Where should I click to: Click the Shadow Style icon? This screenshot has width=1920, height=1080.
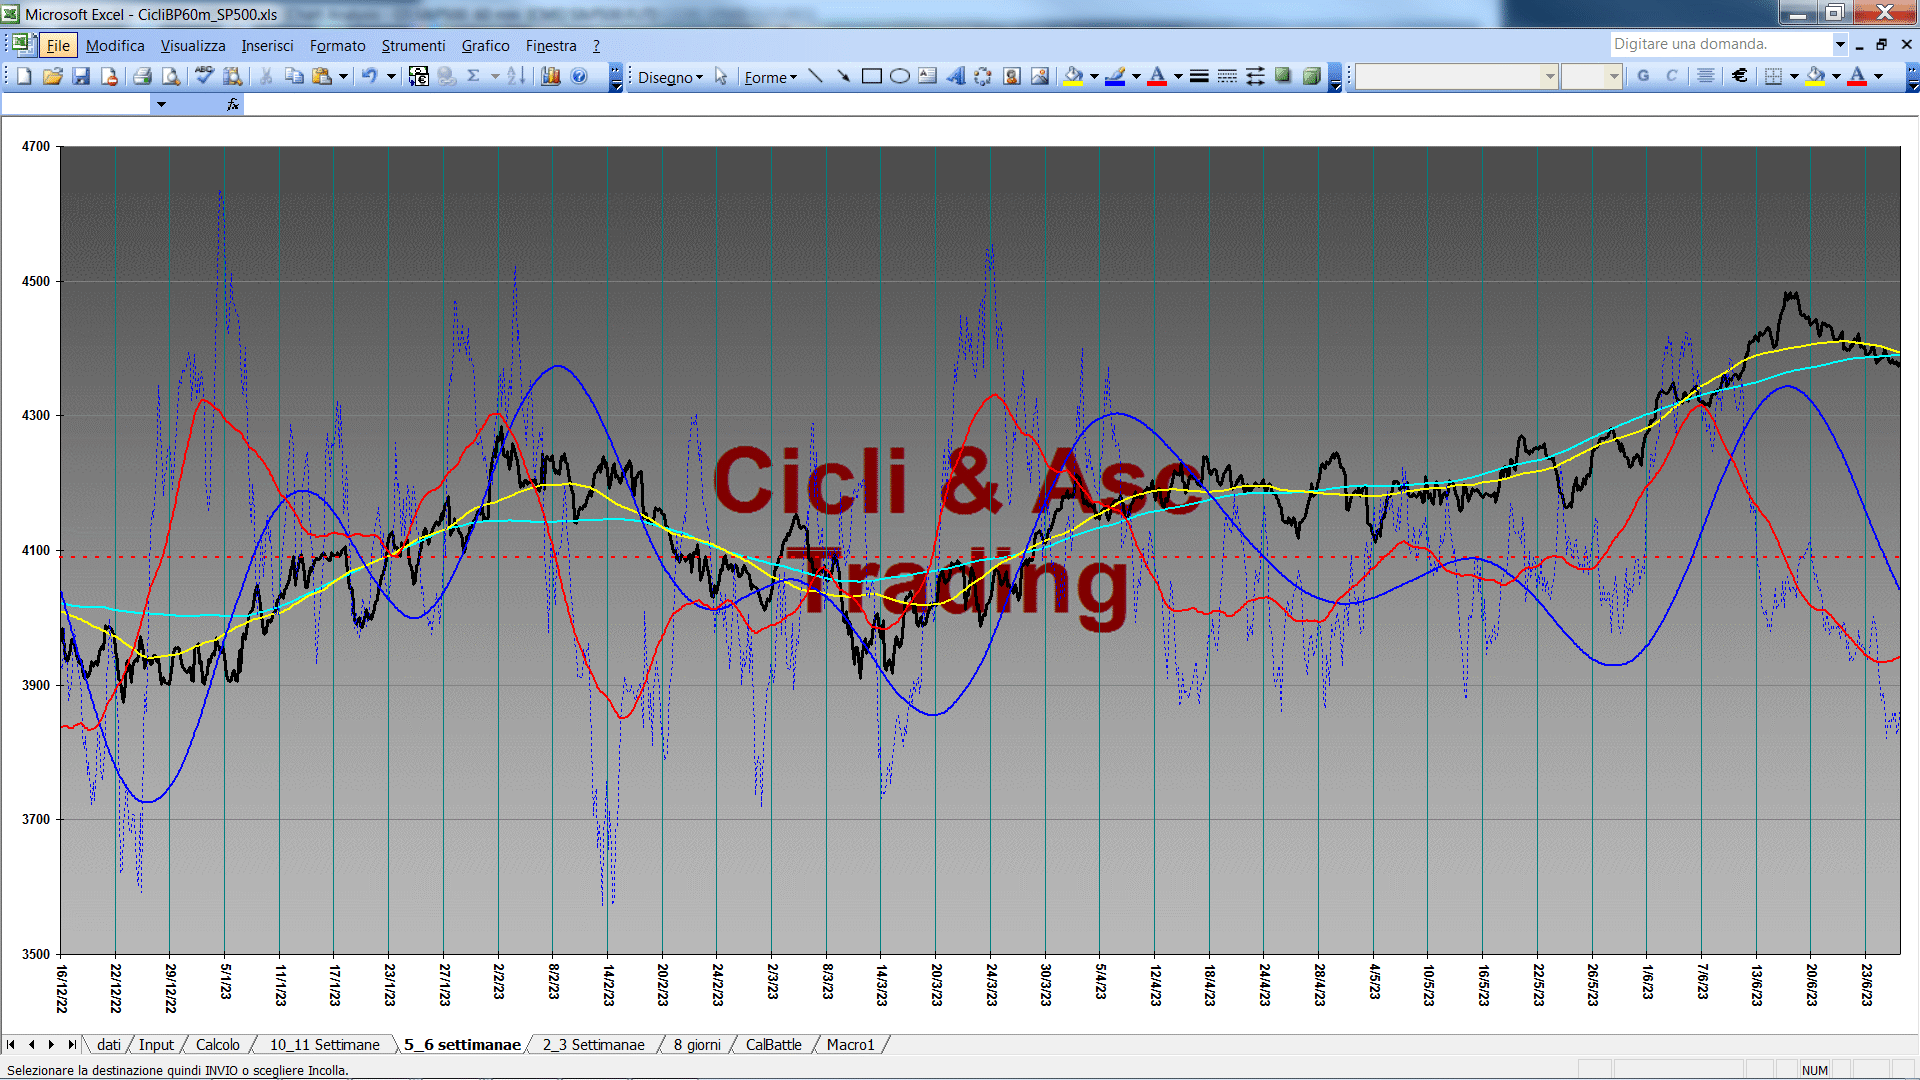(1283, 76)
